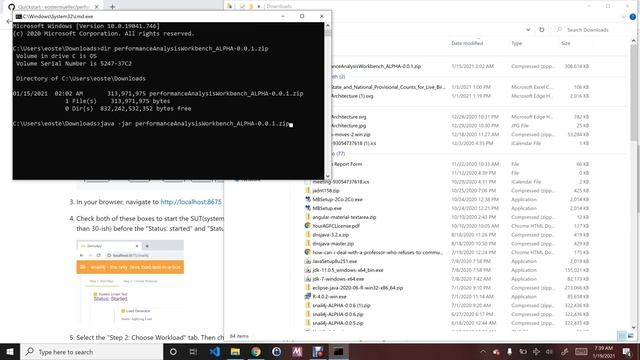Click the New Folder icon in Explorer's title bar
The image size is (640, 360).
(251, 6)
